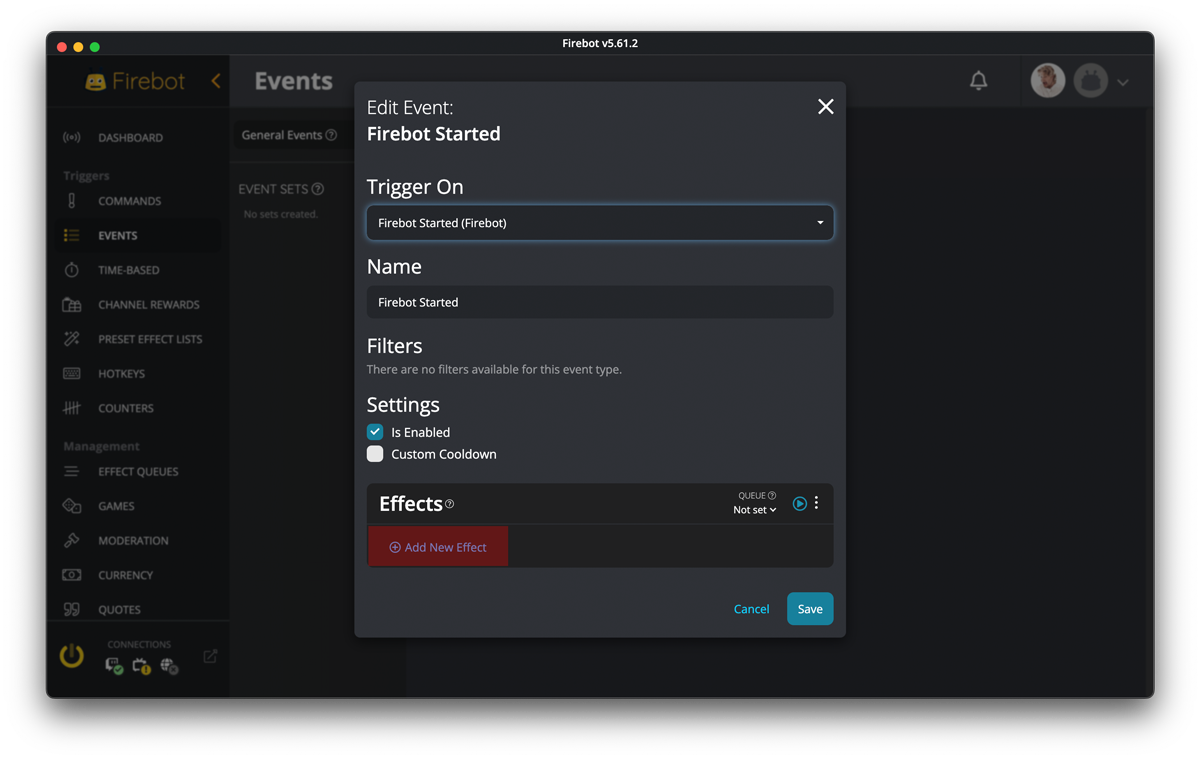Enable the Custom Cooldown checkbox
This screenshot has height=759, width=1200.
375,454
